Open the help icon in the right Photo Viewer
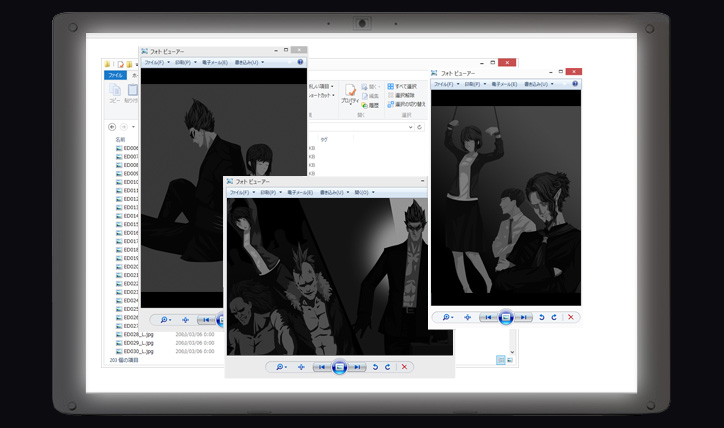The image size is (724, 428). click(575, 84)
